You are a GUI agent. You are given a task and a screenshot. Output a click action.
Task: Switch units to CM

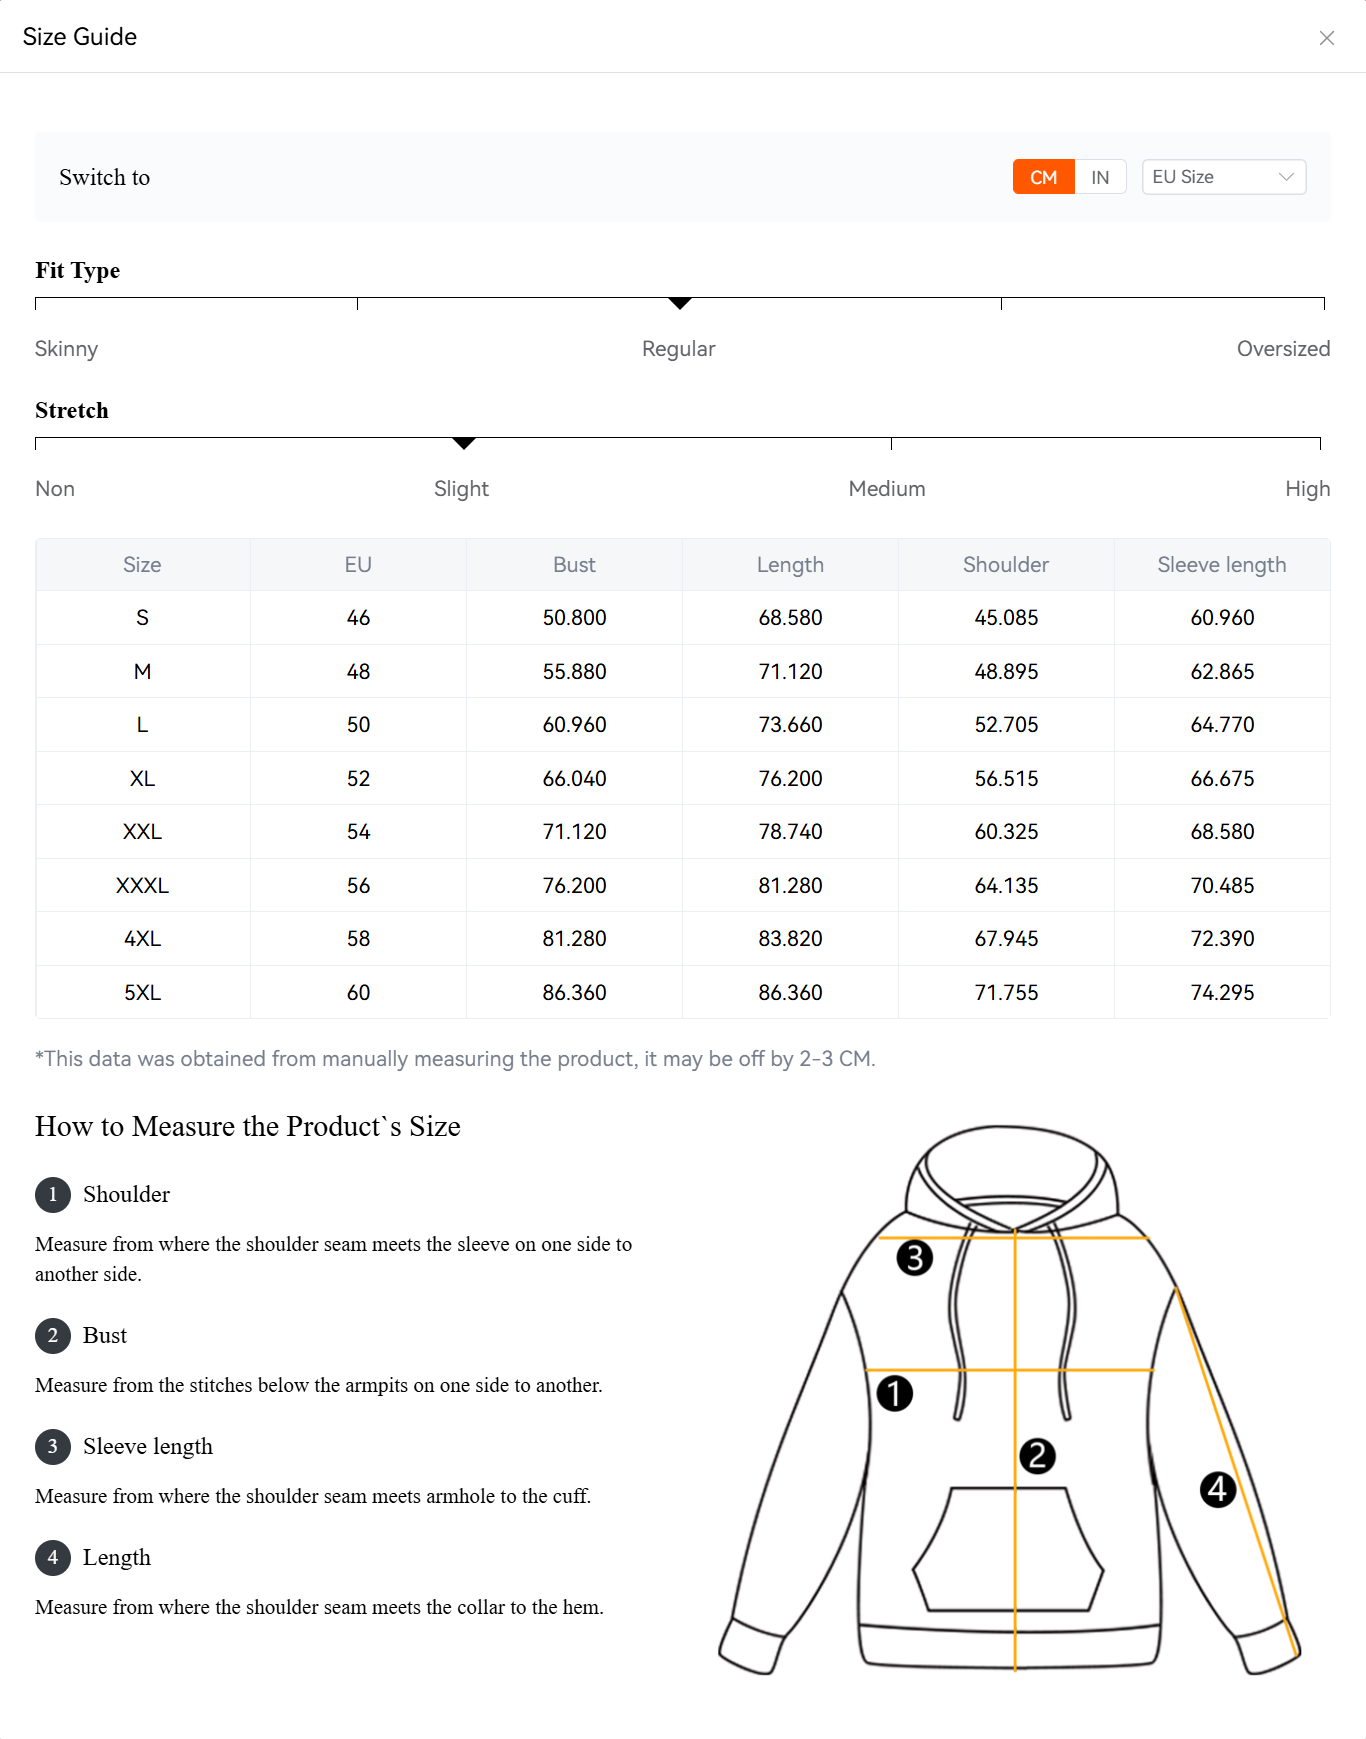point(1043,177)
